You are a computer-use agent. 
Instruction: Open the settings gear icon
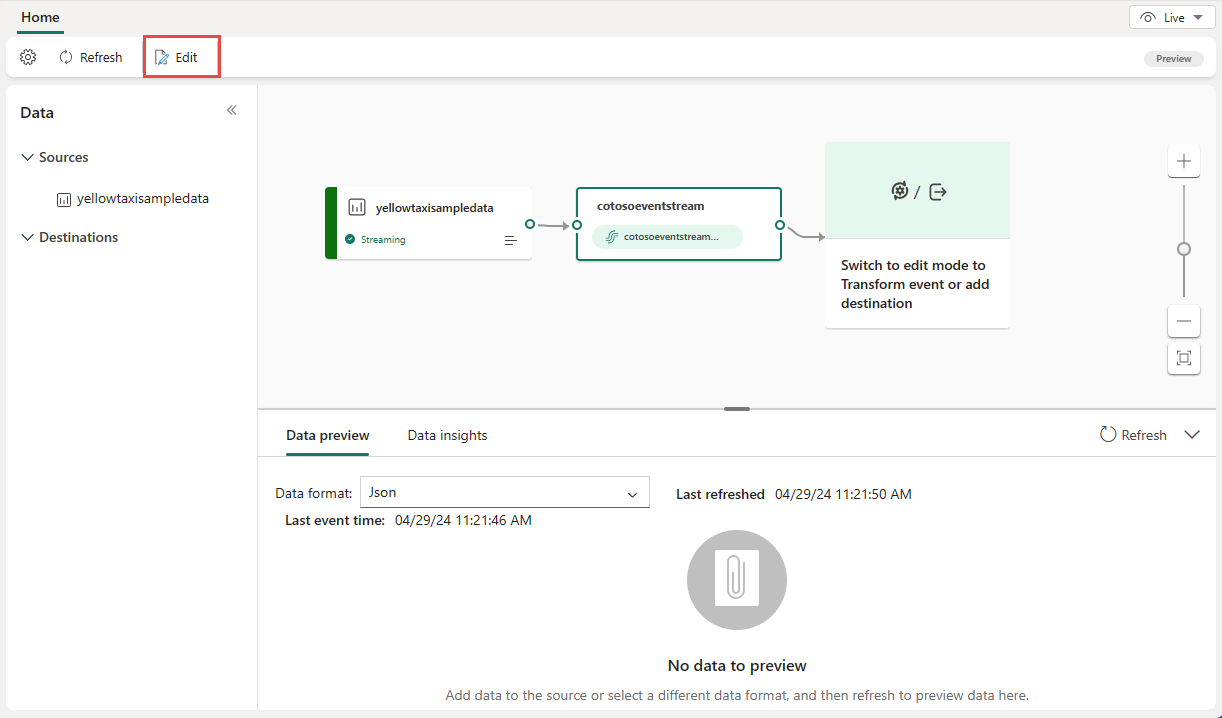pos(28,57)
